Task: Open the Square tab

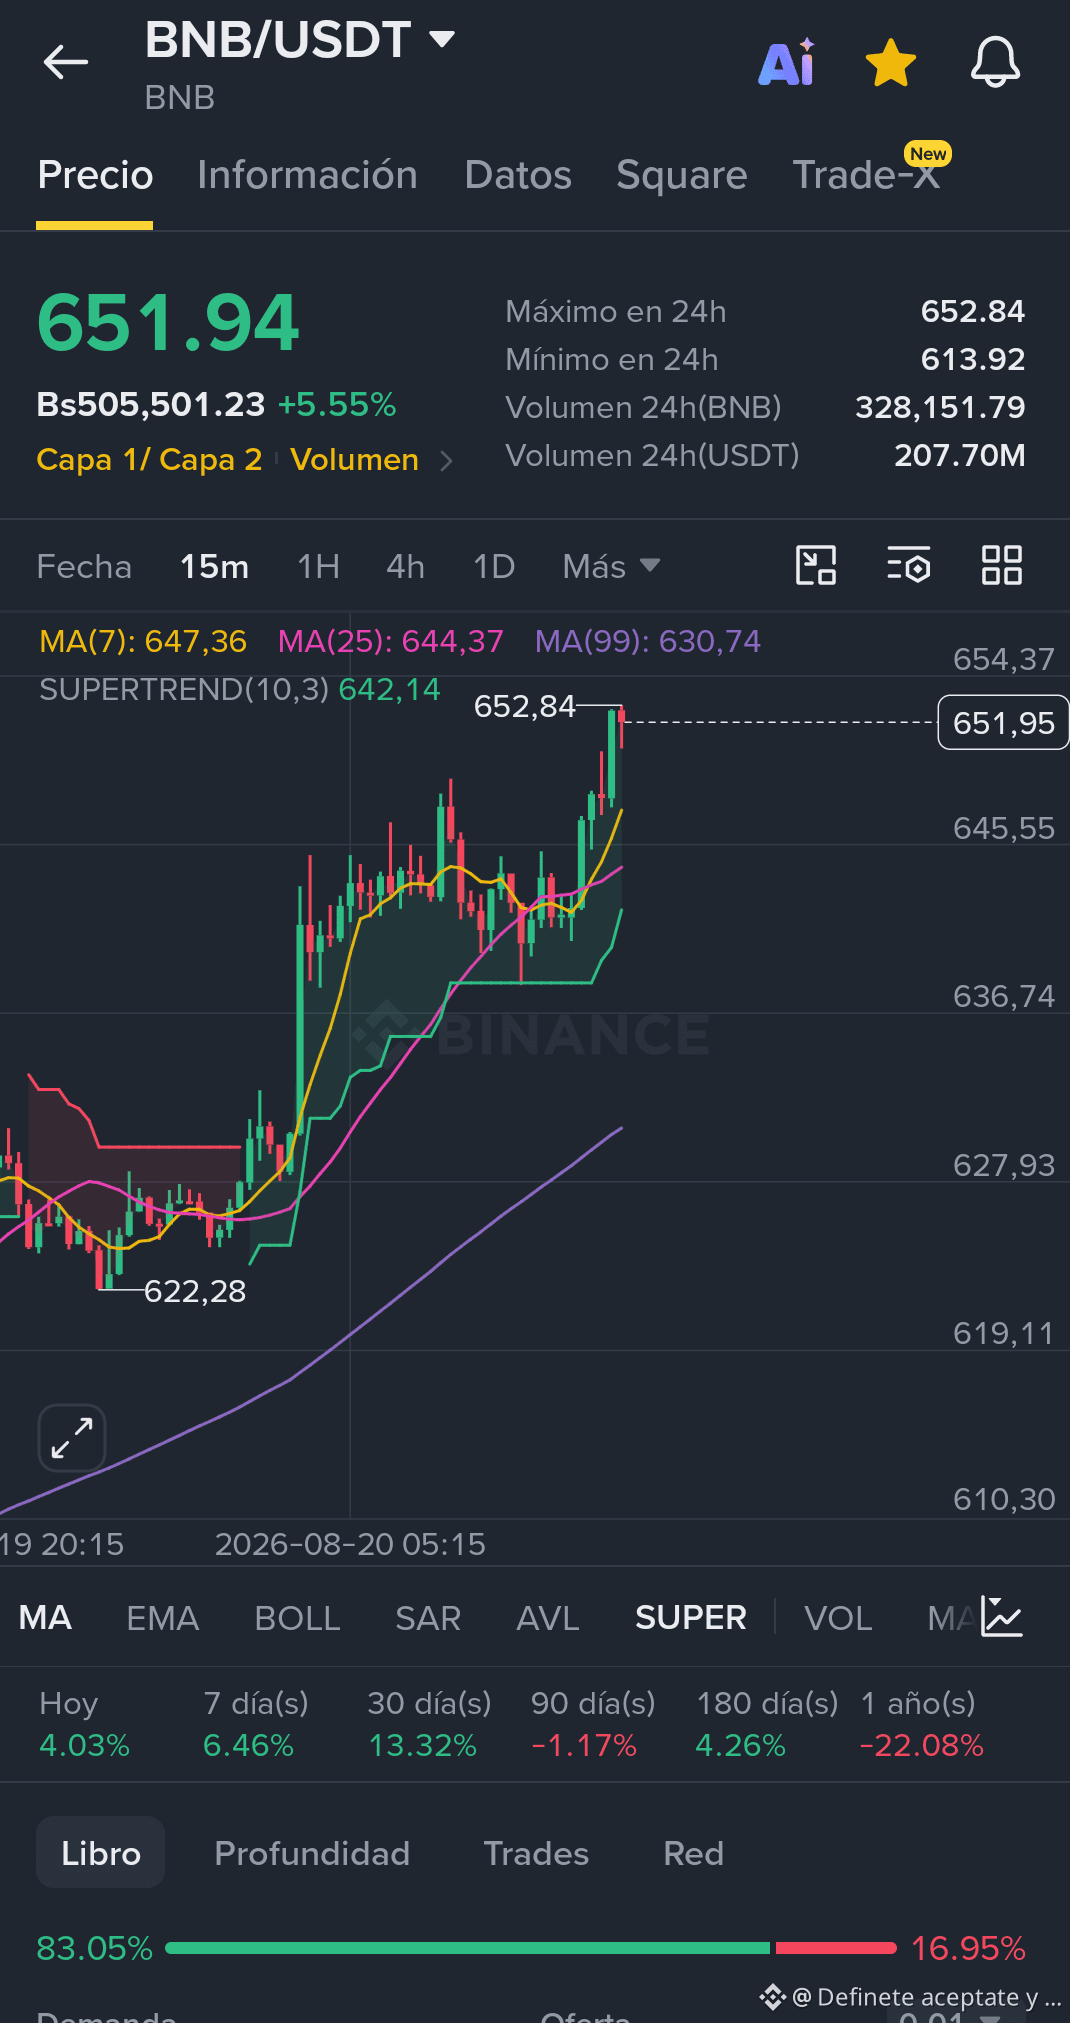Action: click(x=682, y=175)
